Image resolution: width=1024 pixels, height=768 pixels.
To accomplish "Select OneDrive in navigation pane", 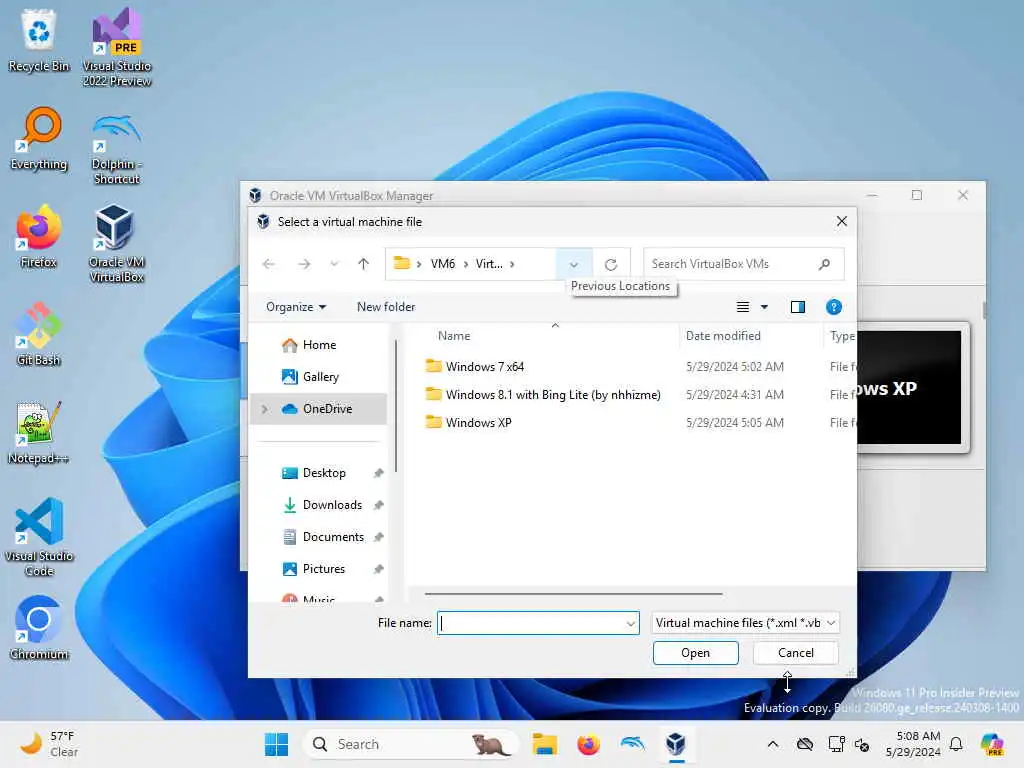I will point(318,409).
